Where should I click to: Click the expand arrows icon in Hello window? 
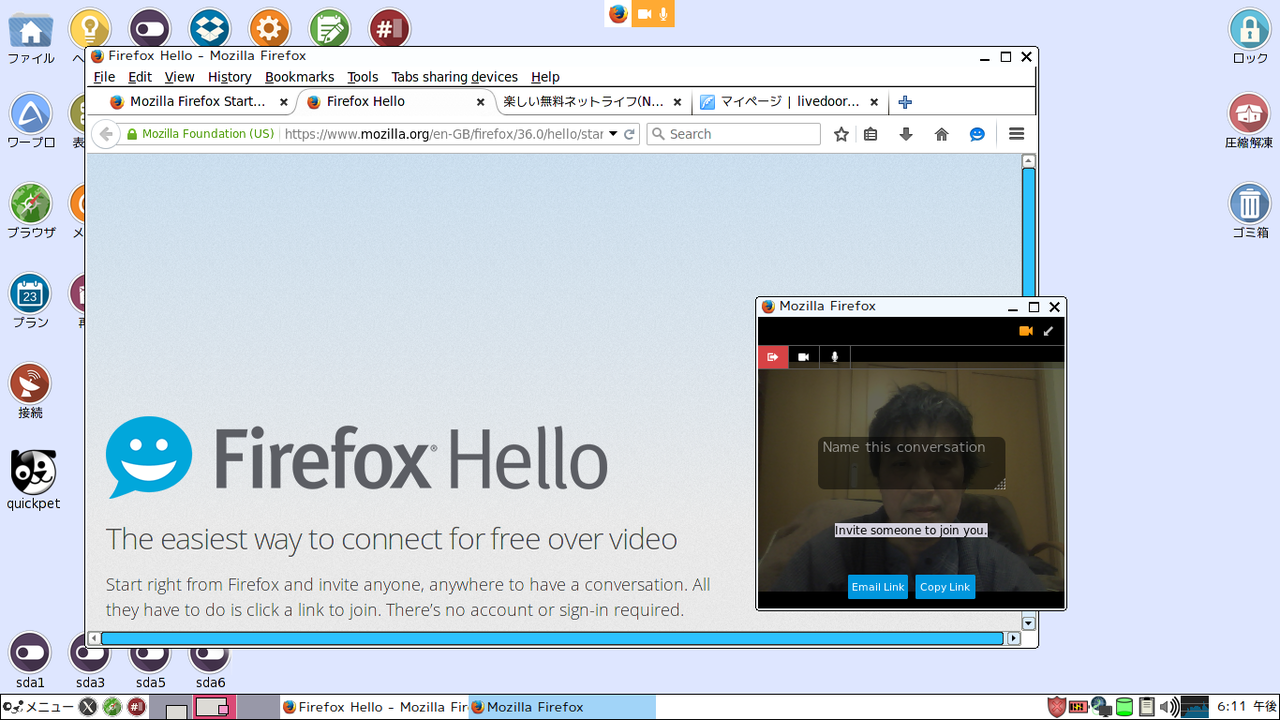tap(1048, 331)
